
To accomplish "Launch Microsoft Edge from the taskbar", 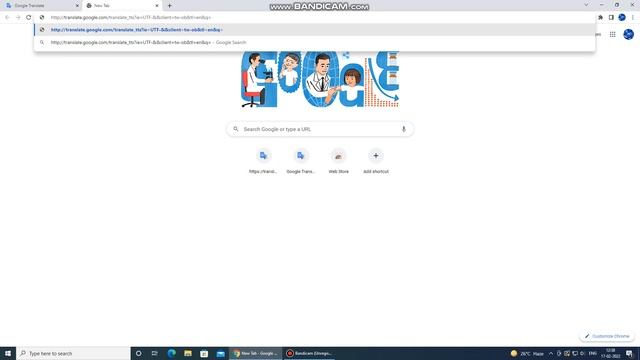I will pyautogui.click(x=171, y=353).
